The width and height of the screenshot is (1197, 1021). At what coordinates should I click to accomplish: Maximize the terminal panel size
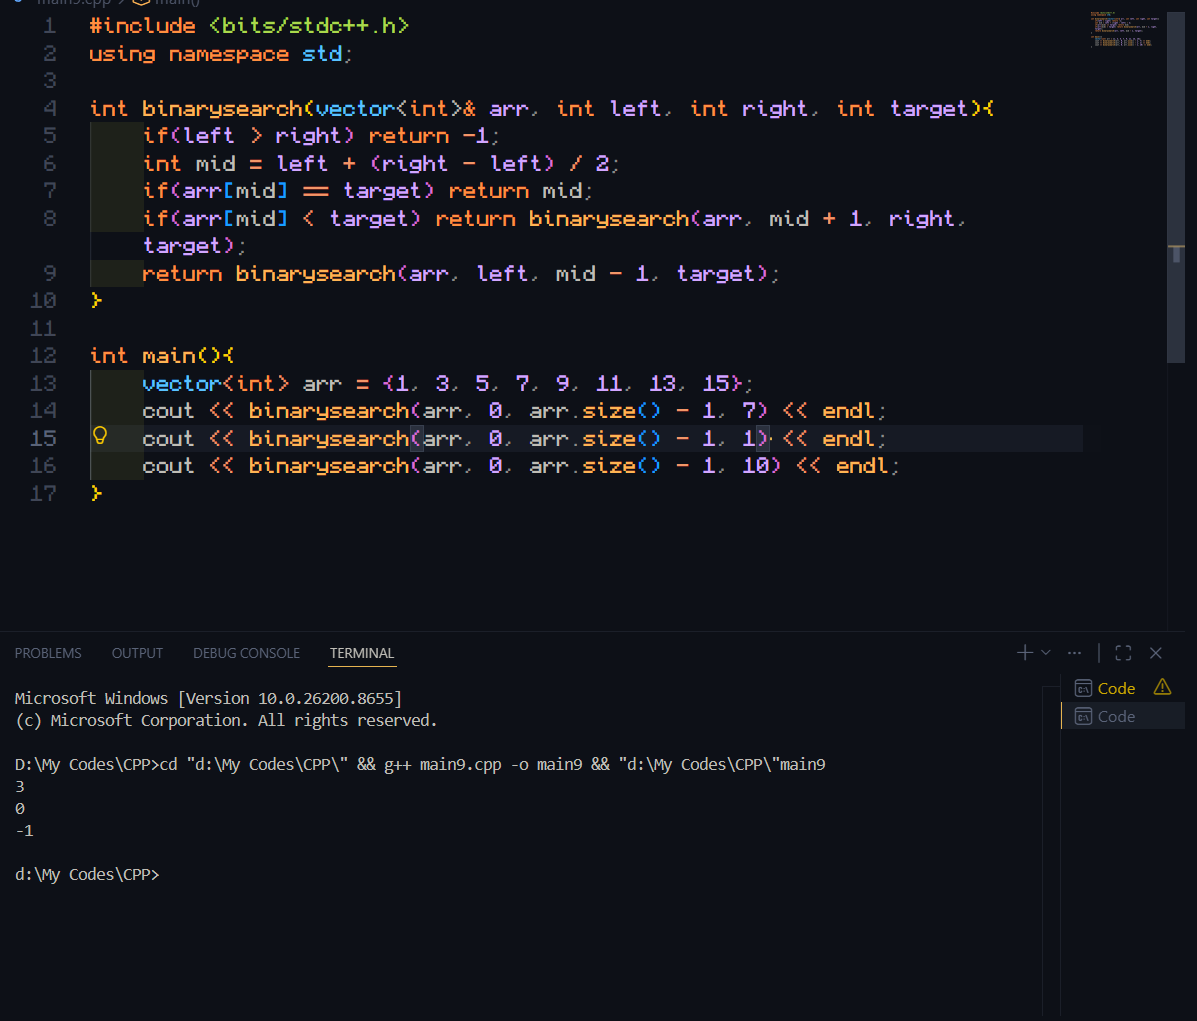(1123, 653)
